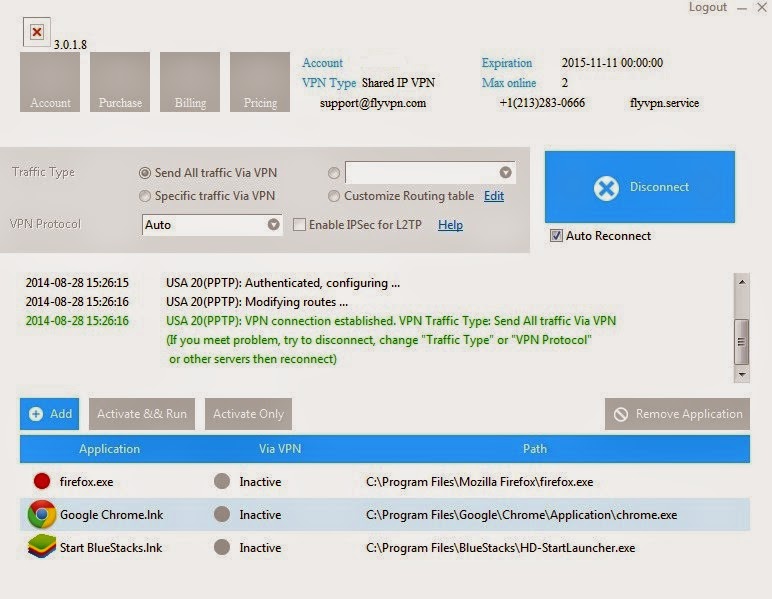Viewport: 772px width, 599px height.
Task: Click Logout
Action: (x=708, y=7)
